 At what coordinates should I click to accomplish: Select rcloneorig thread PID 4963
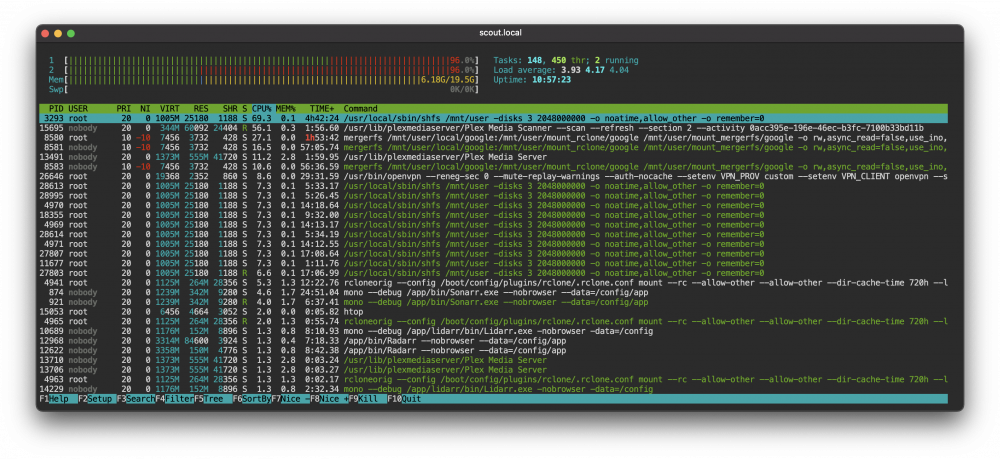pos(493,379)
